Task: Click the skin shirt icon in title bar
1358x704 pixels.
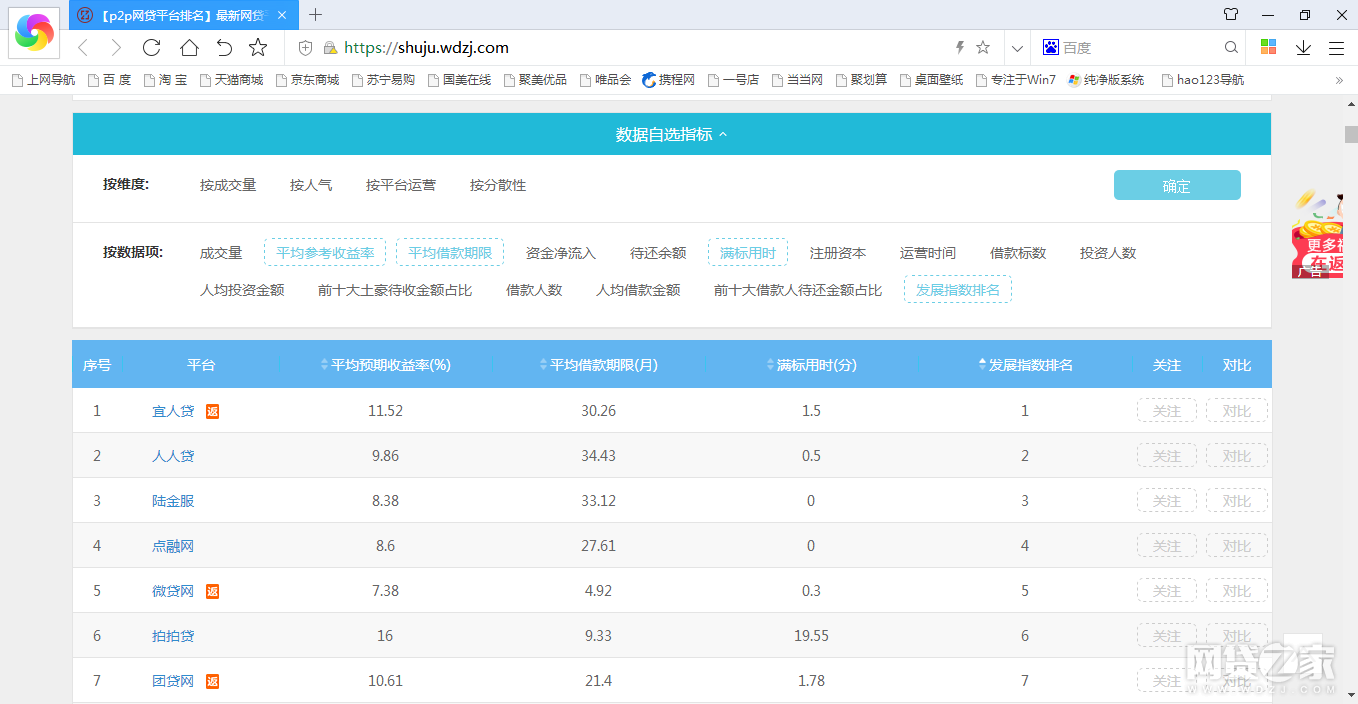Action: tap(1231, 15)
